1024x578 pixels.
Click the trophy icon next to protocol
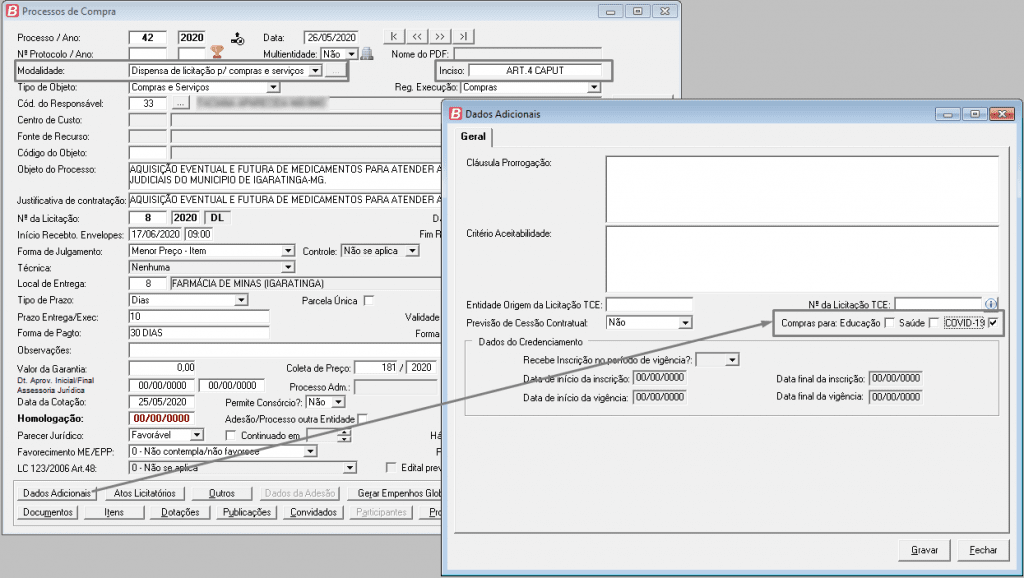[x=216, y=54]
